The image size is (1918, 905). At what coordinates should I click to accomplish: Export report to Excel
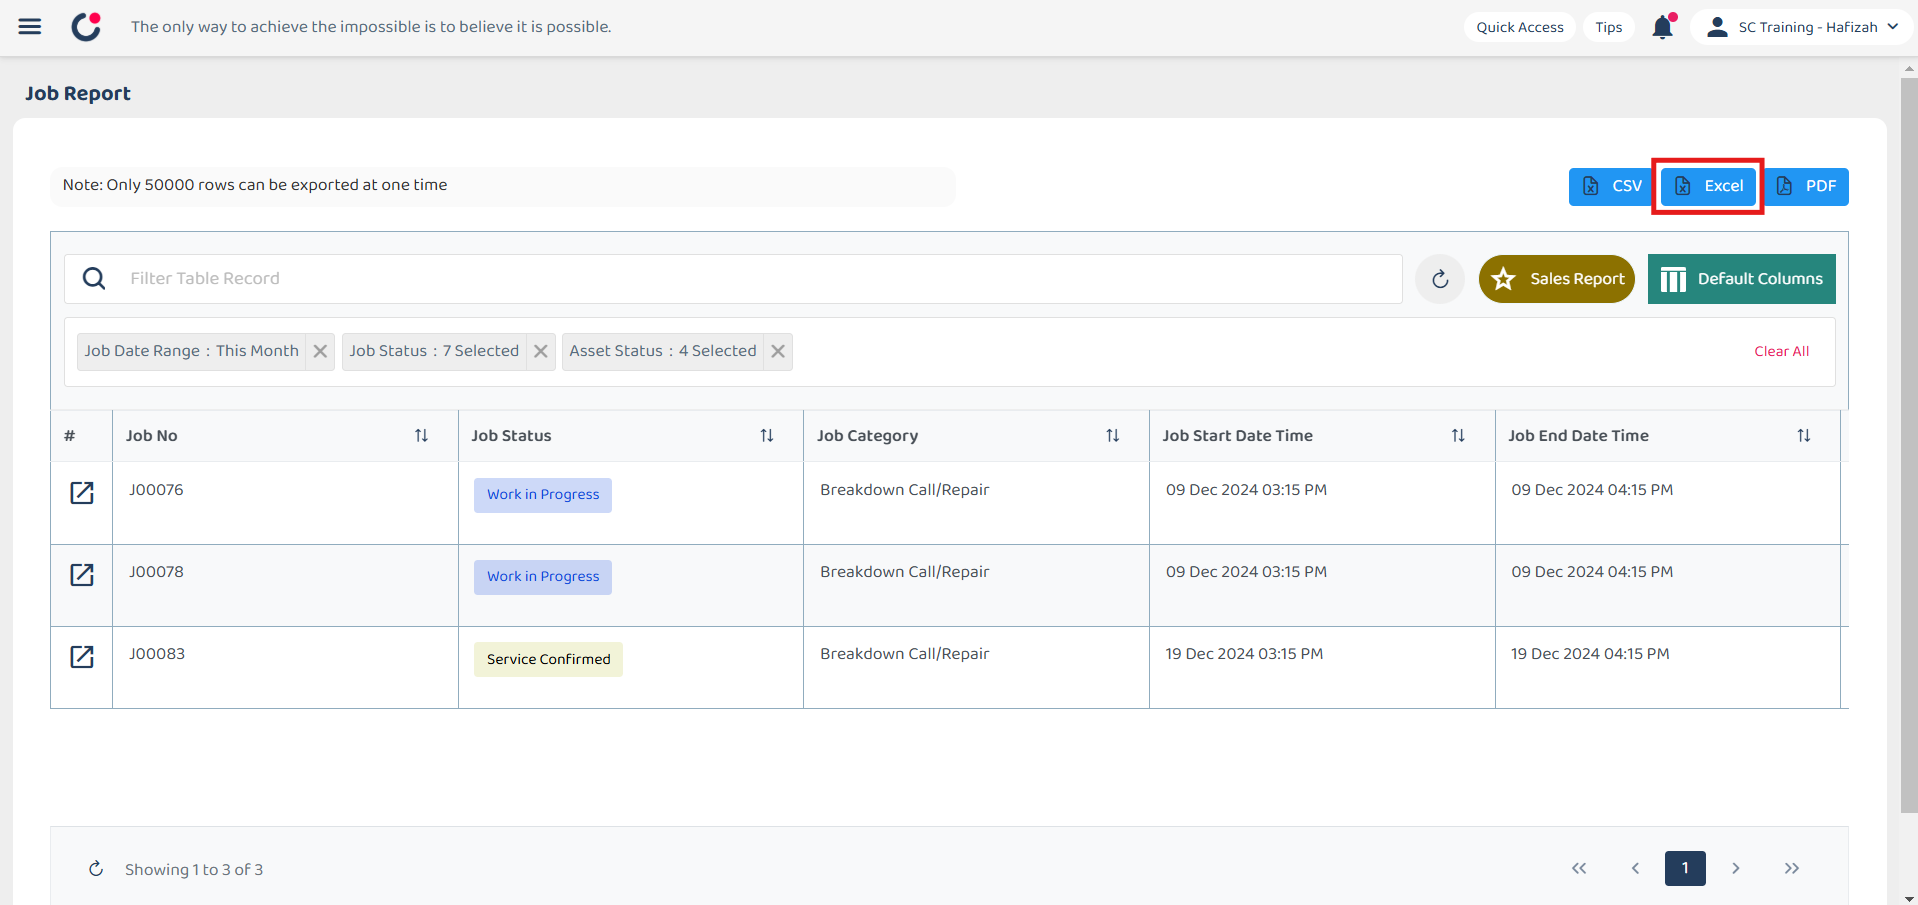click(x=1708, y=186)
